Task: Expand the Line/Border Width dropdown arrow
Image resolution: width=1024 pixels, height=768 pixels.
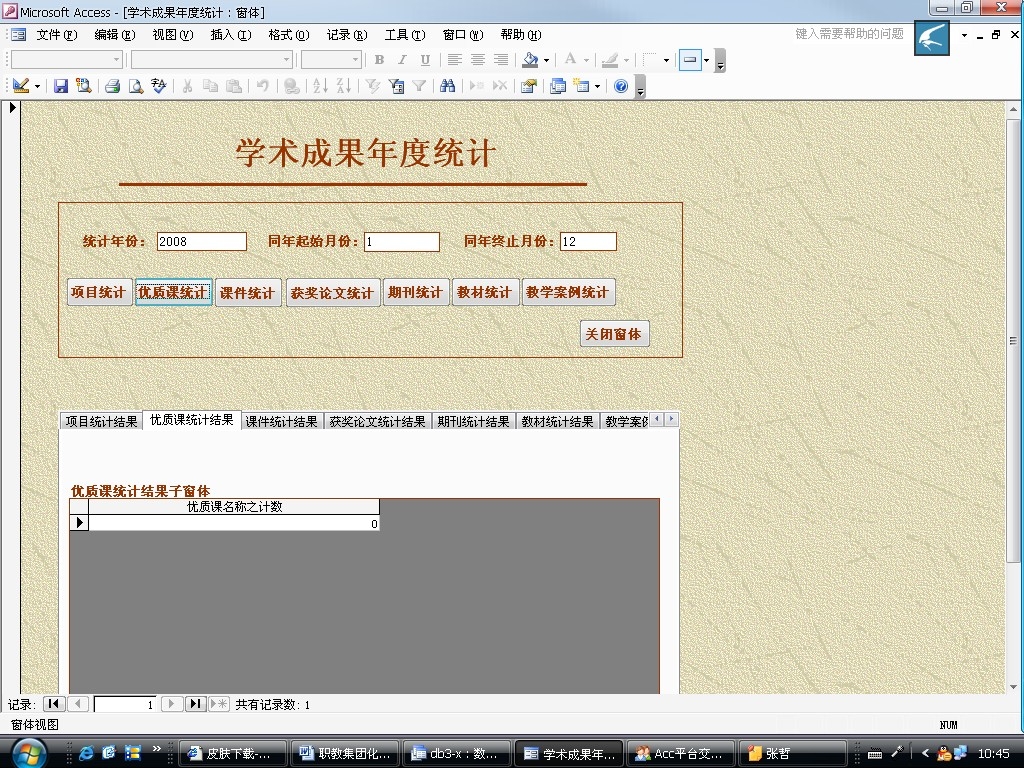Action: coord(666,59)
